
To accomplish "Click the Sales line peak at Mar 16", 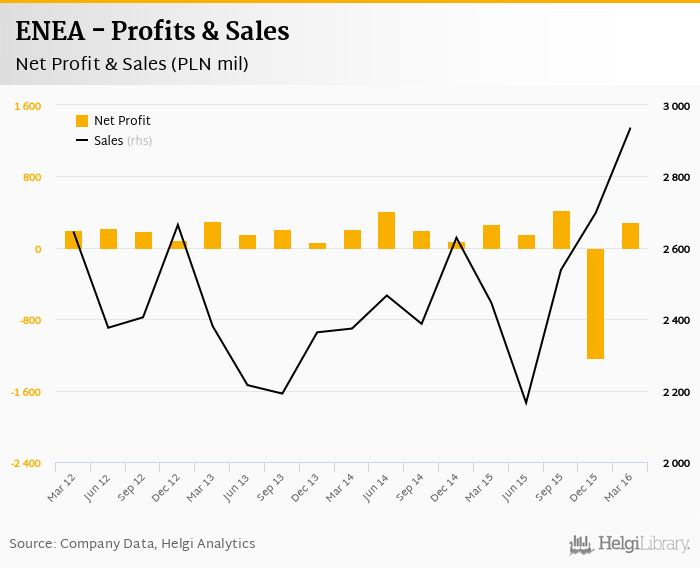I will [630, 128].
